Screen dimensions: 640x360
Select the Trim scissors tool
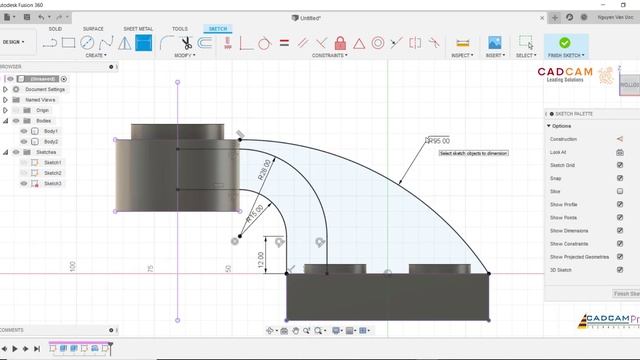186,42
